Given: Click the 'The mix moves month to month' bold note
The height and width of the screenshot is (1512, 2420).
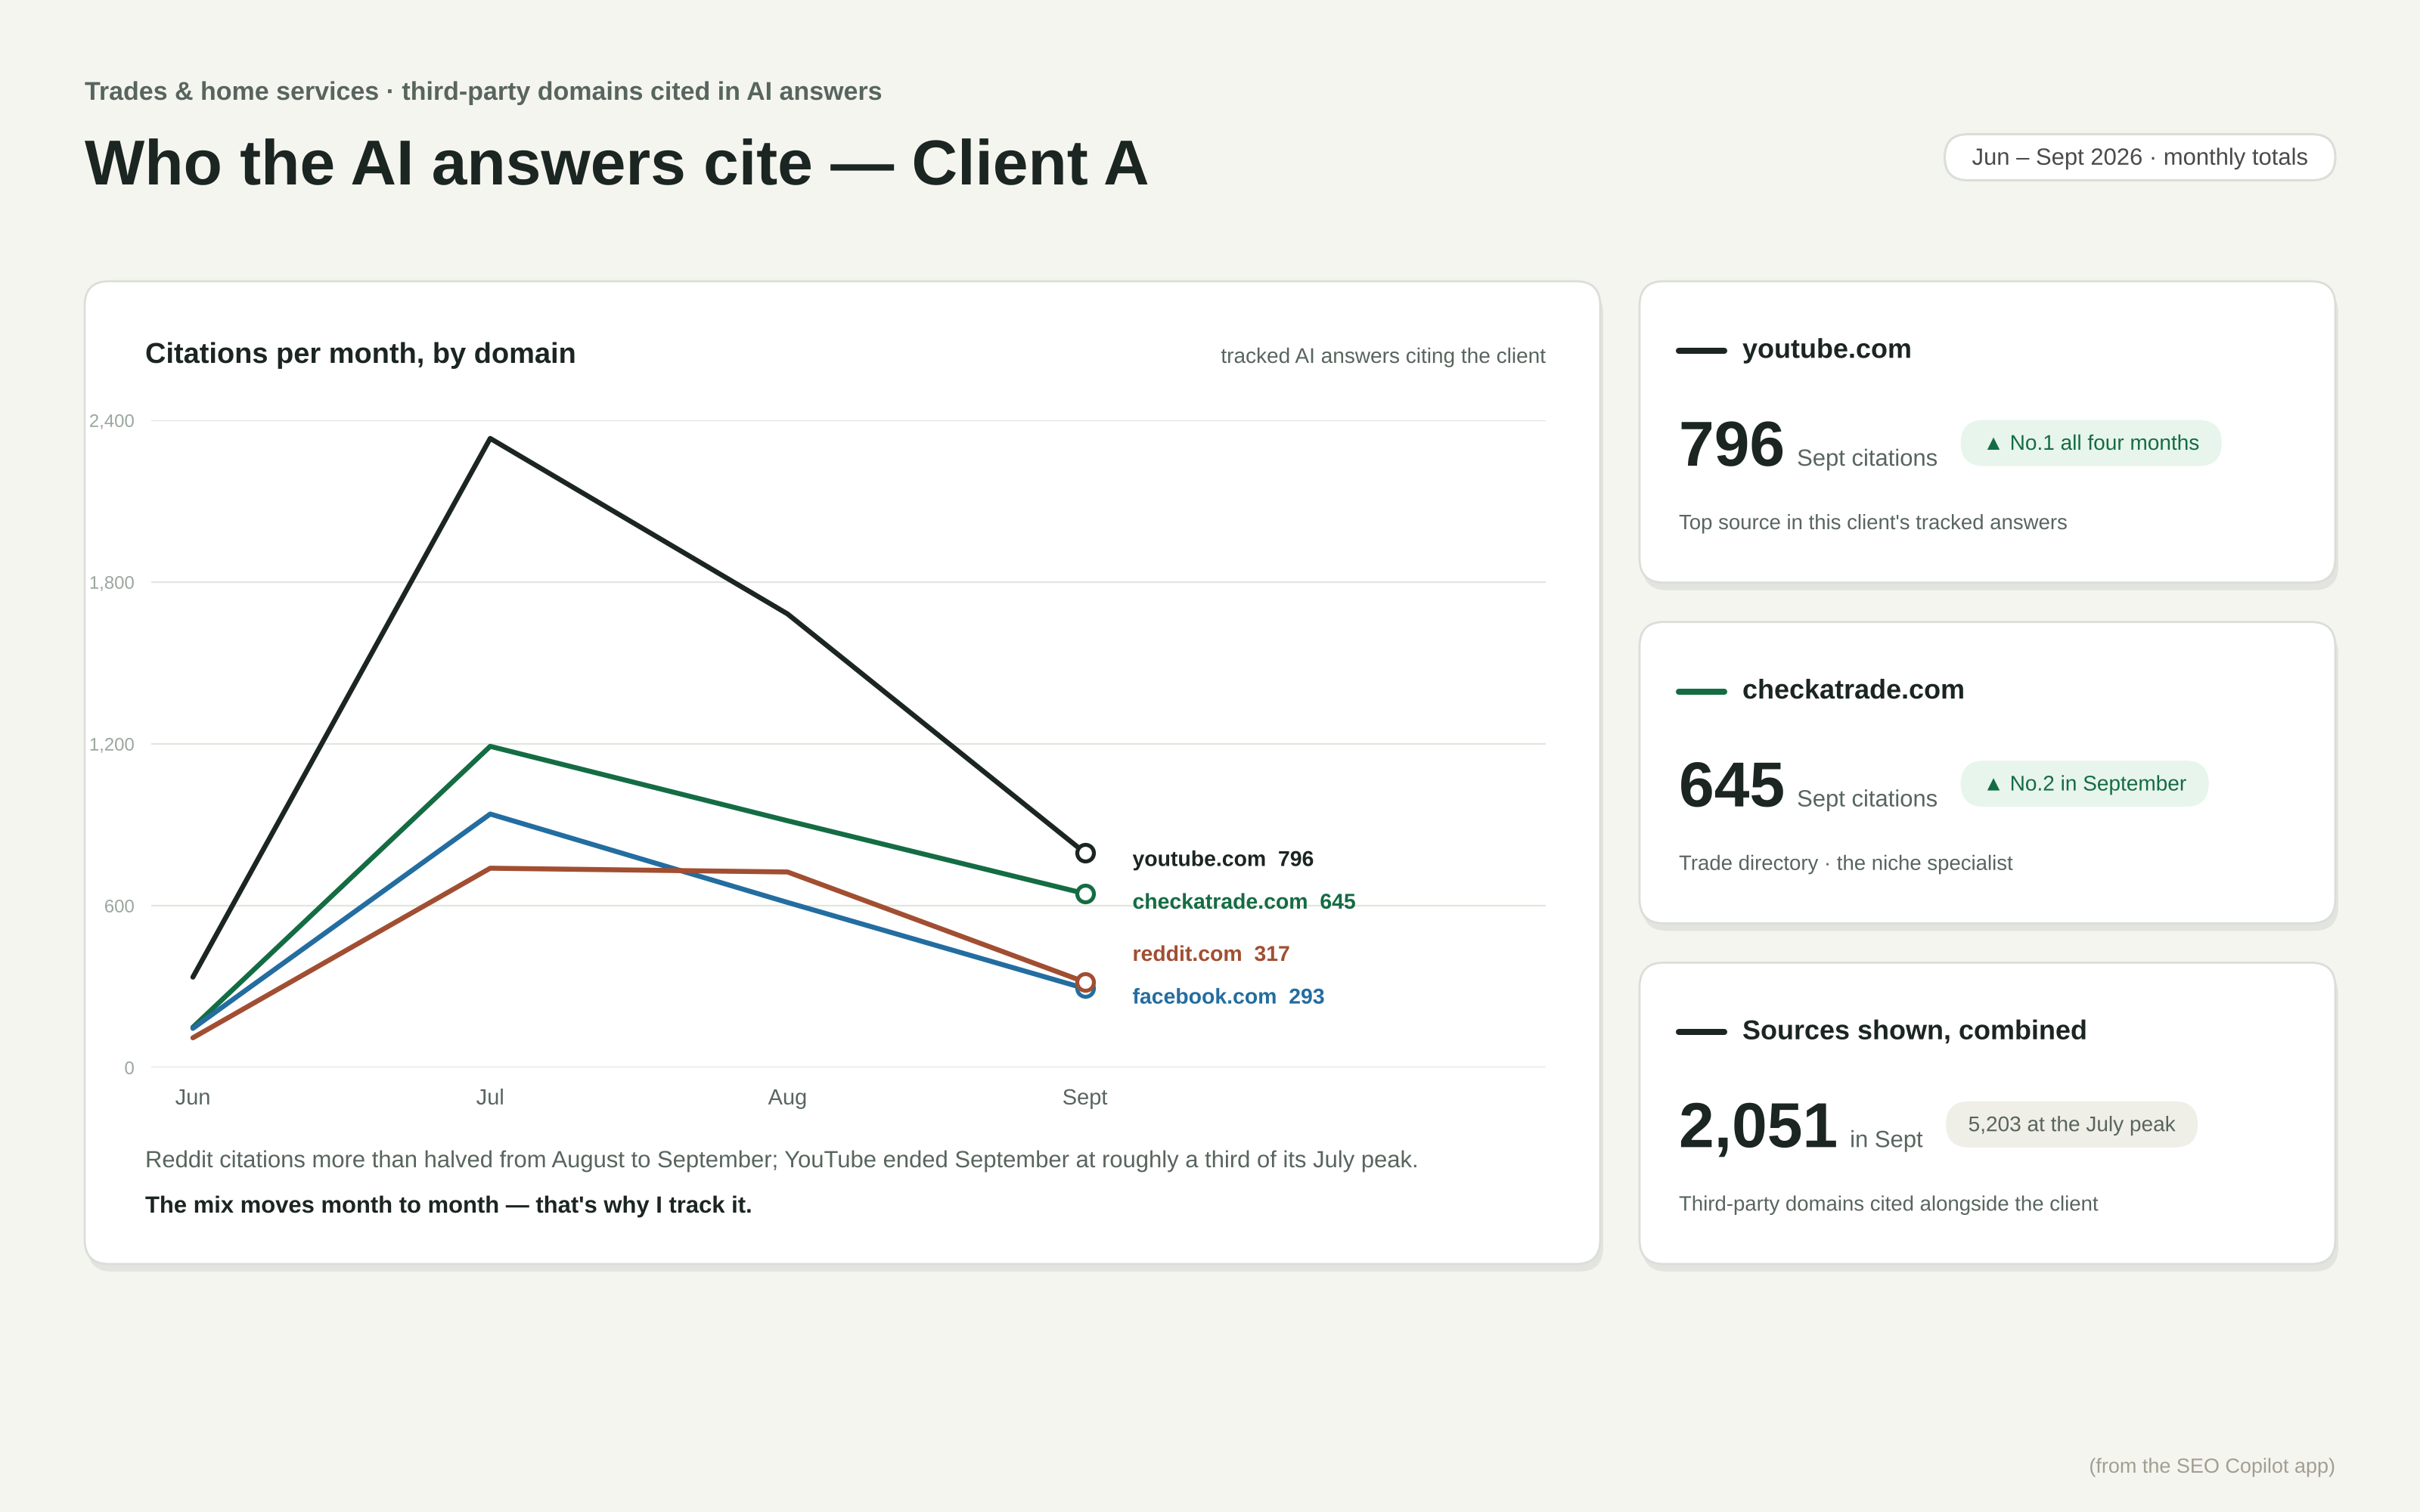Looking at the screenshot, I should pyautogui.click(x=448, y=1205).
